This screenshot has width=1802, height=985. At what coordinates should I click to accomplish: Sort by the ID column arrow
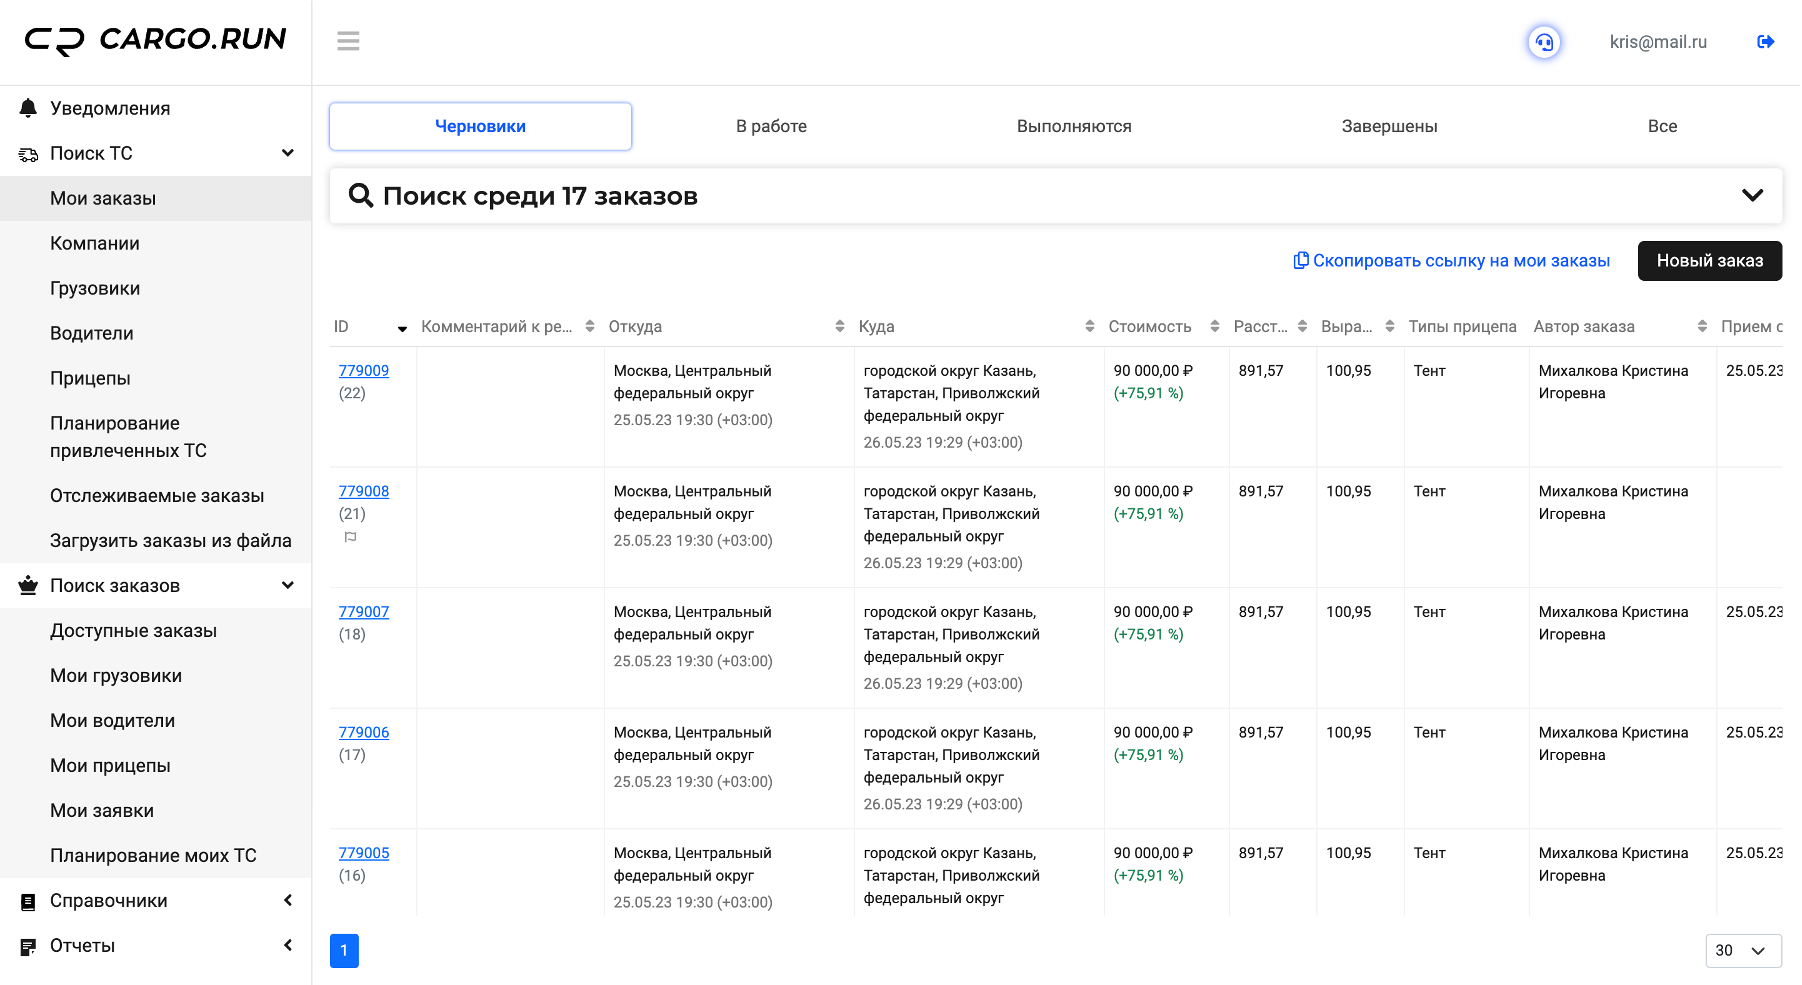(402, 328)
